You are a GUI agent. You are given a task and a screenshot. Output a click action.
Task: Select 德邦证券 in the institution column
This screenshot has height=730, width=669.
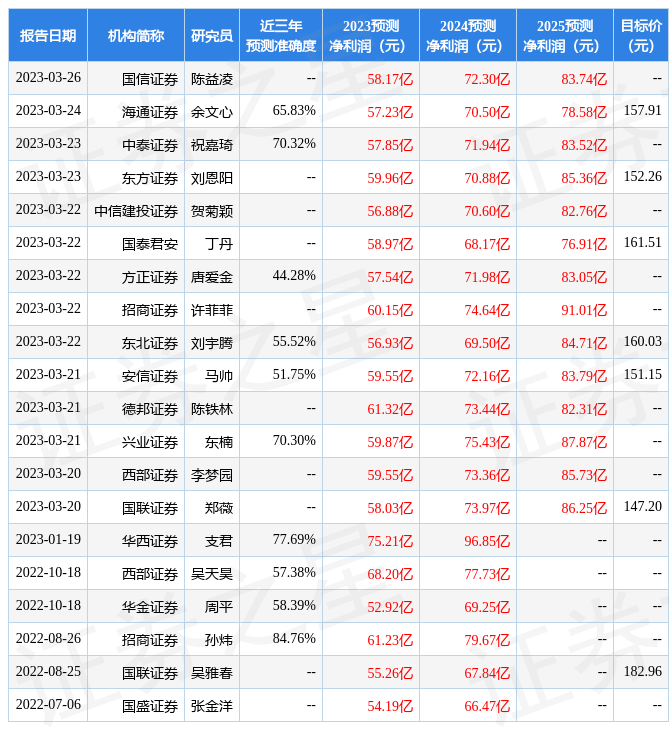tap(150, 408)
